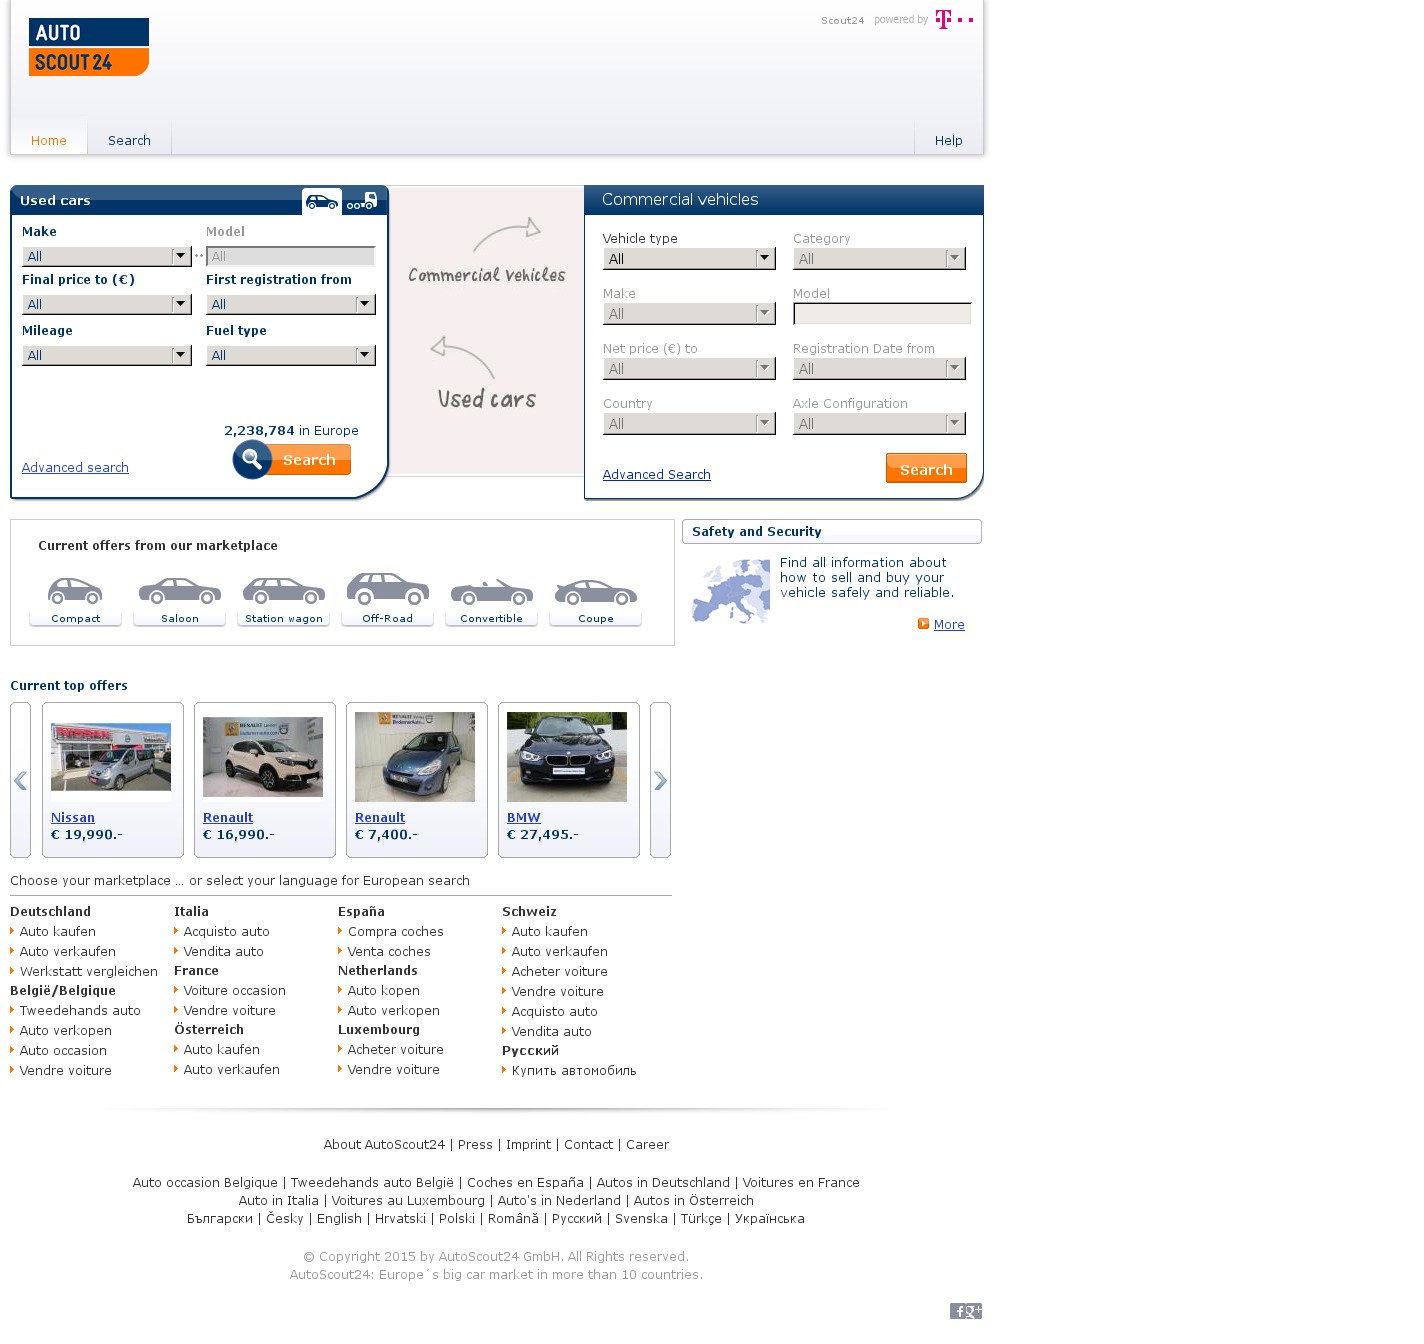Open Italia Acquisto auto link
The height and width of the screenshot is (1344, 1424).
click(x=227, y=932)
